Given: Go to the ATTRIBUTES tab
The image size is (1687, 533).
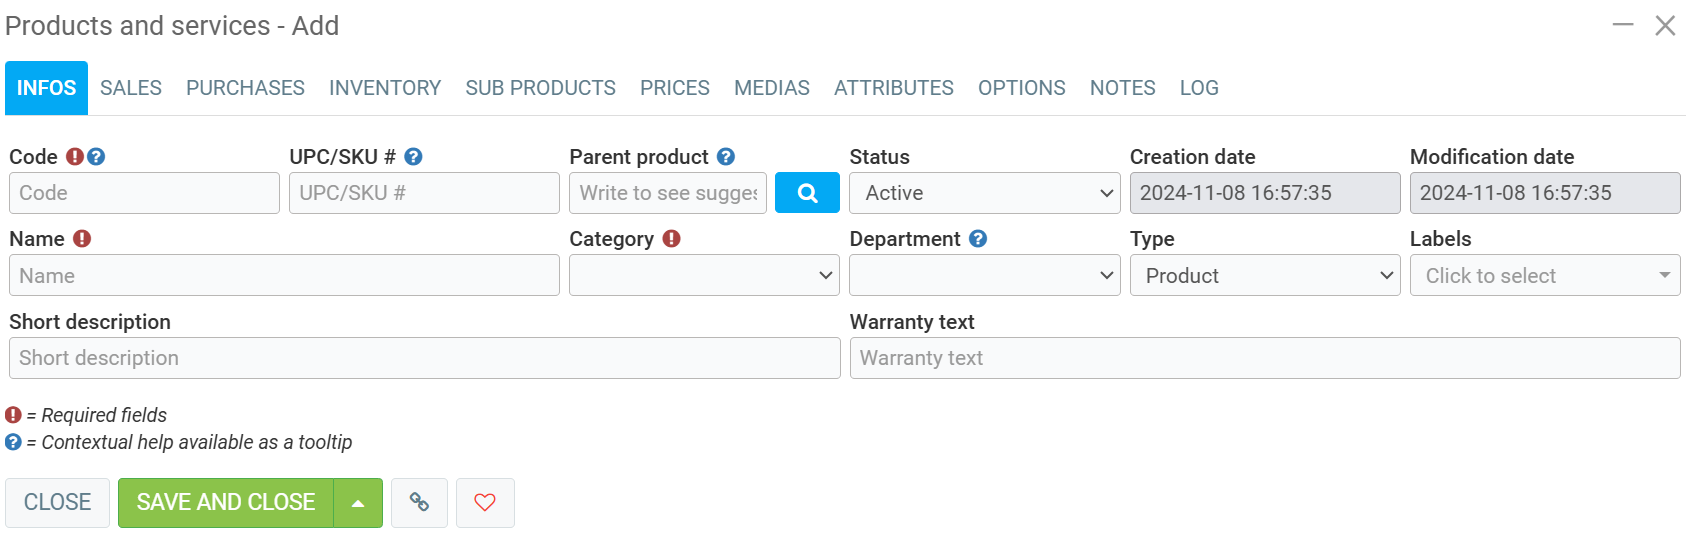Looking at the screenshot, I should point(894,88).
